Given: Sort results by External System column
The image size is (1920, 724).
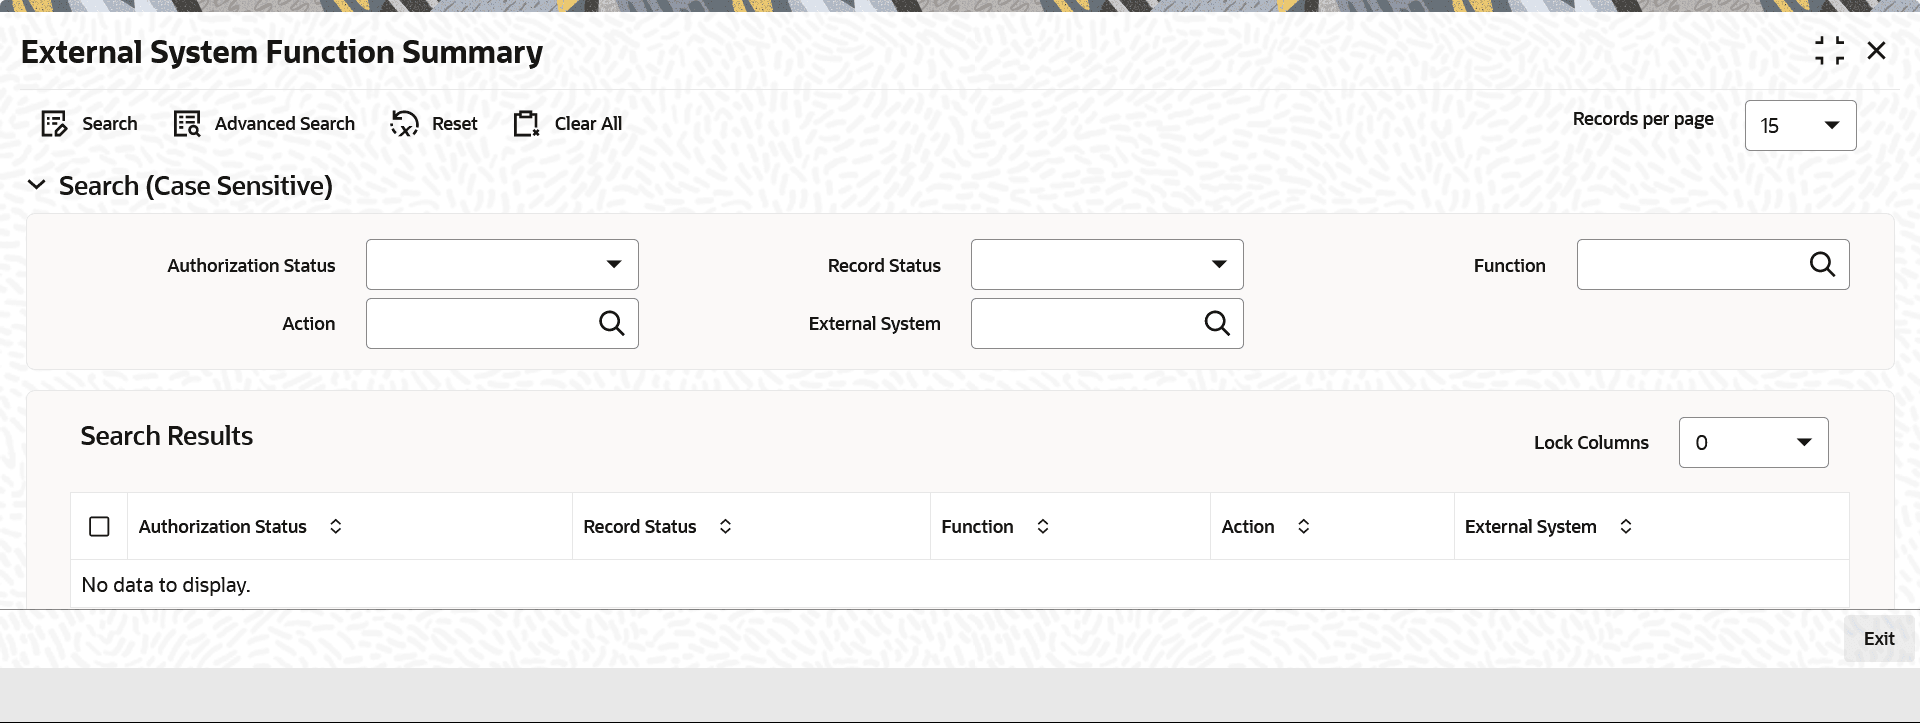Looking at the screenshot, I should click(x=1626, y=526).
